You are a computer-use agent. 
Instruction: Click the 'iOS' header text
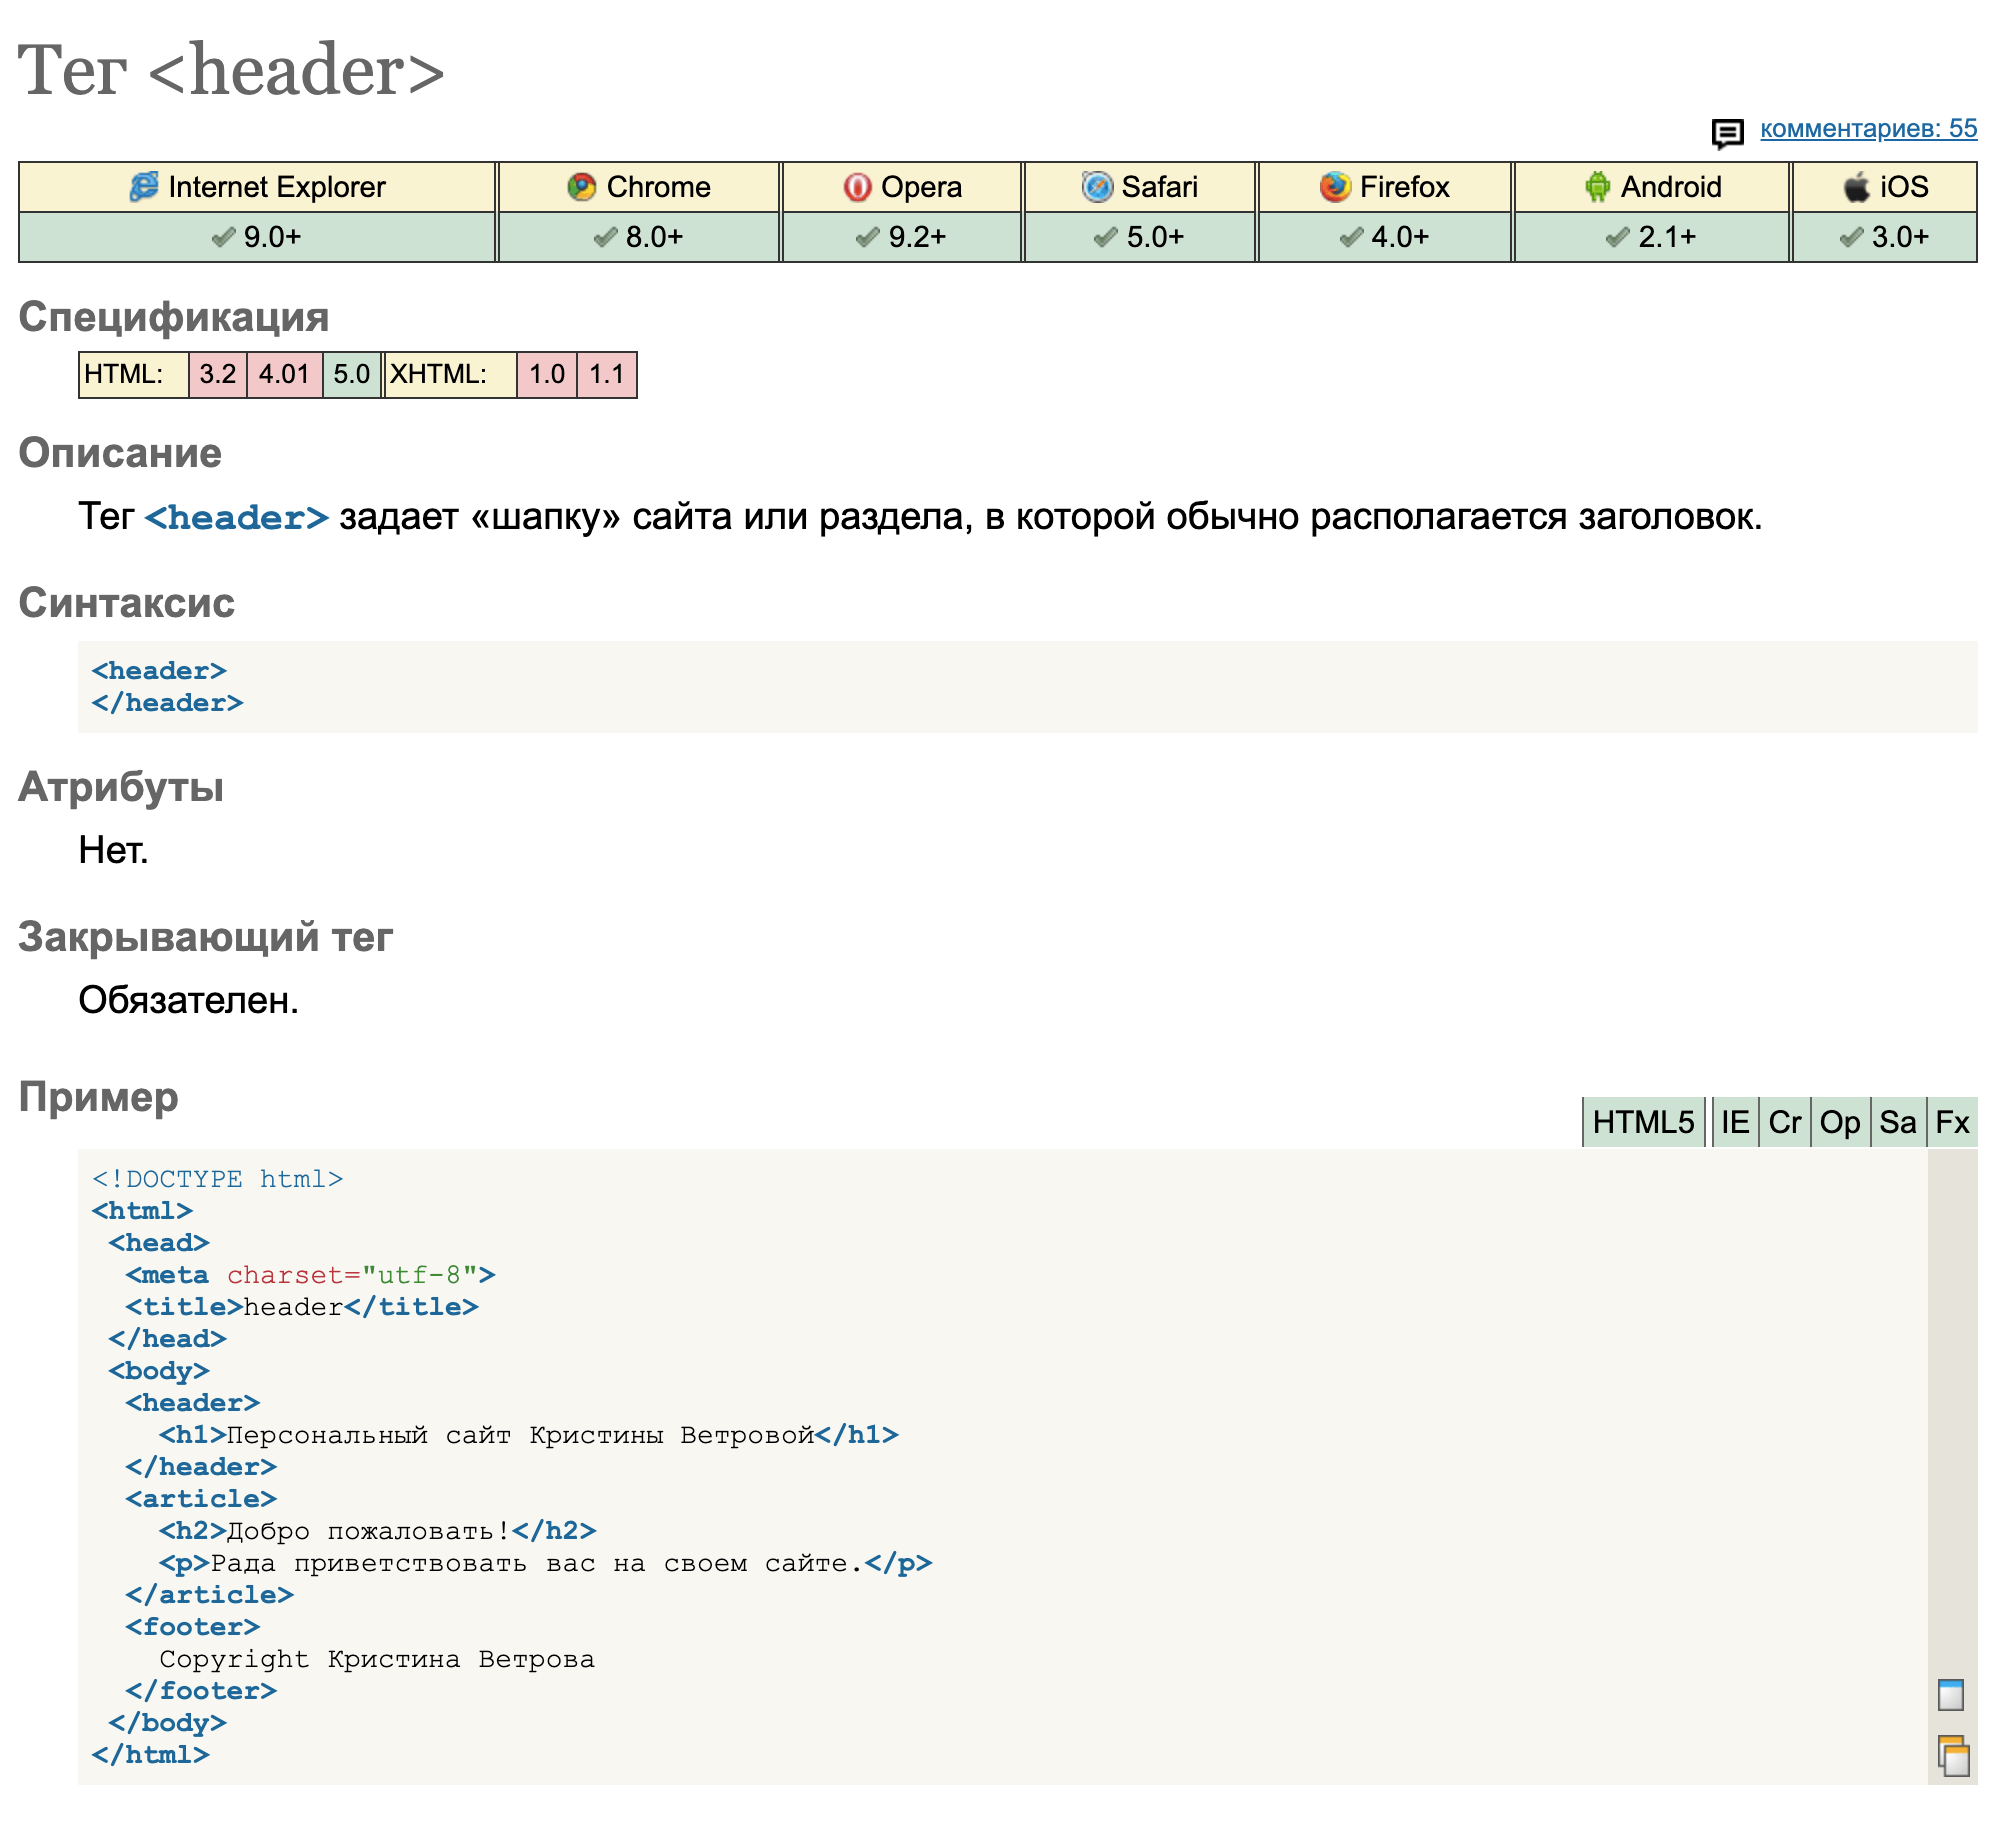point(1904,187)
